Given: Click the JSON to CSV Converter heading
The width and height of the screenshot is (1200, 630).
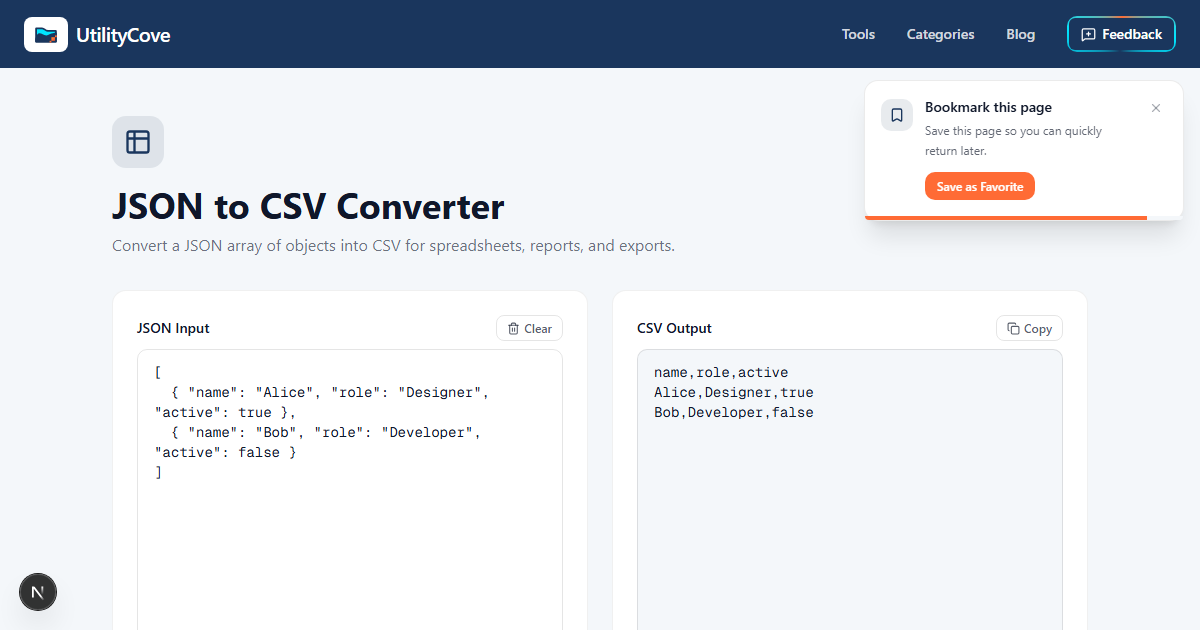Looking at the screenshot, I should (308, 207).
